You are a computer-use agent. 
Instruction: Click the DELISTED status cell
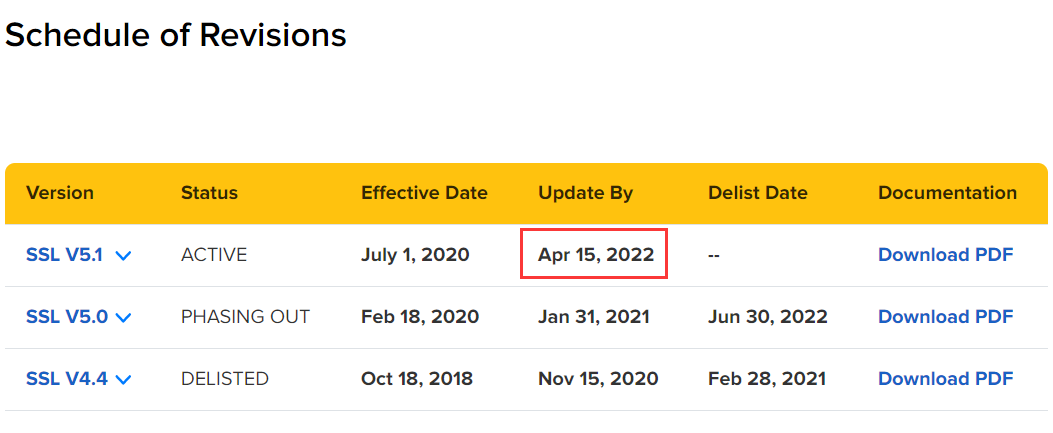[x=225, y=379]
